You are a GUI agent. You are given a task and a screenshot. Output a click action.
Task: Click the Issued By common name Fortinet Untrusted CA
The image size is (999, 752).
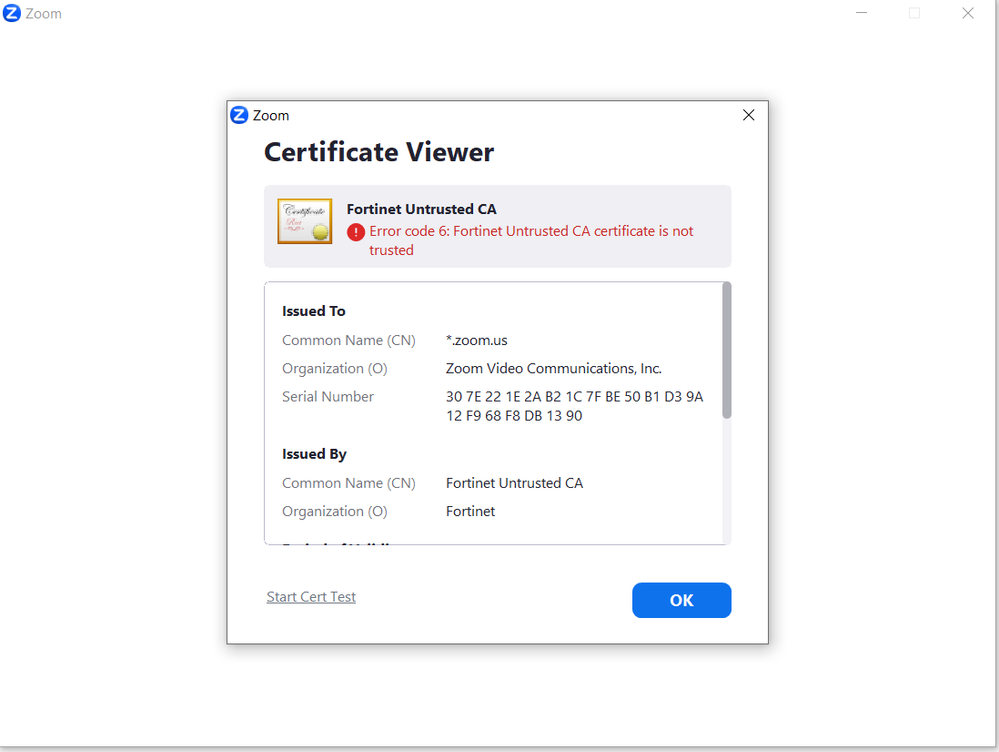click(514, 483)
